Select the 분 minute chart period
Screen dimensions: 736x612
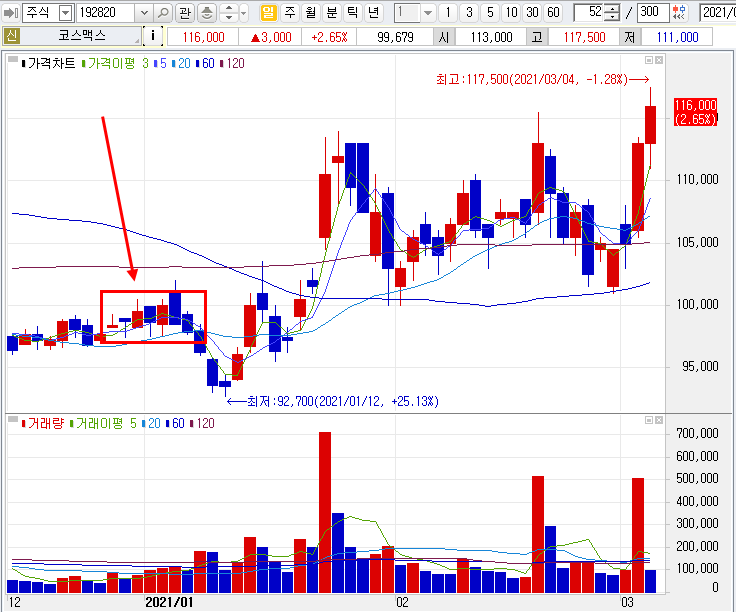(331, 13)
